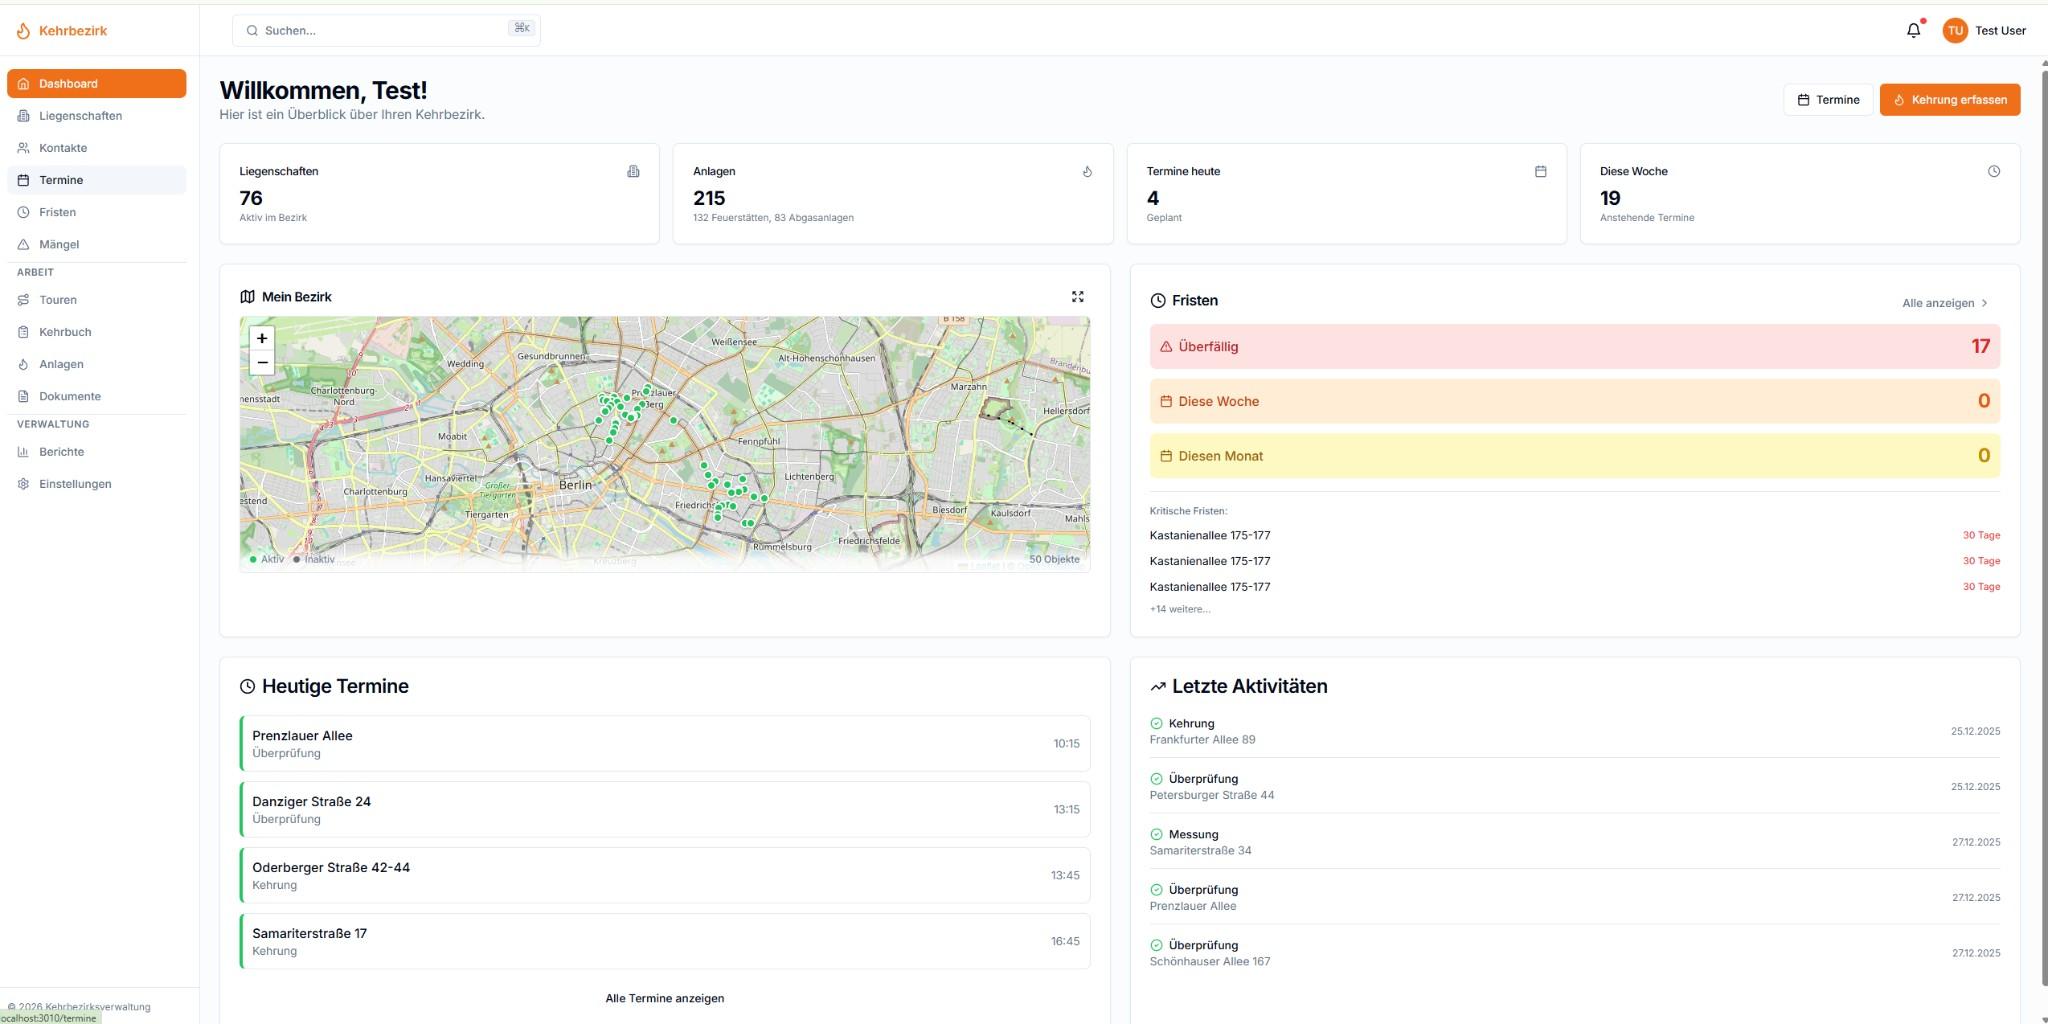Open Prenzlauer Allee appointment at 10:15
Screen dimensions: 2048x1024
point(665,743)
